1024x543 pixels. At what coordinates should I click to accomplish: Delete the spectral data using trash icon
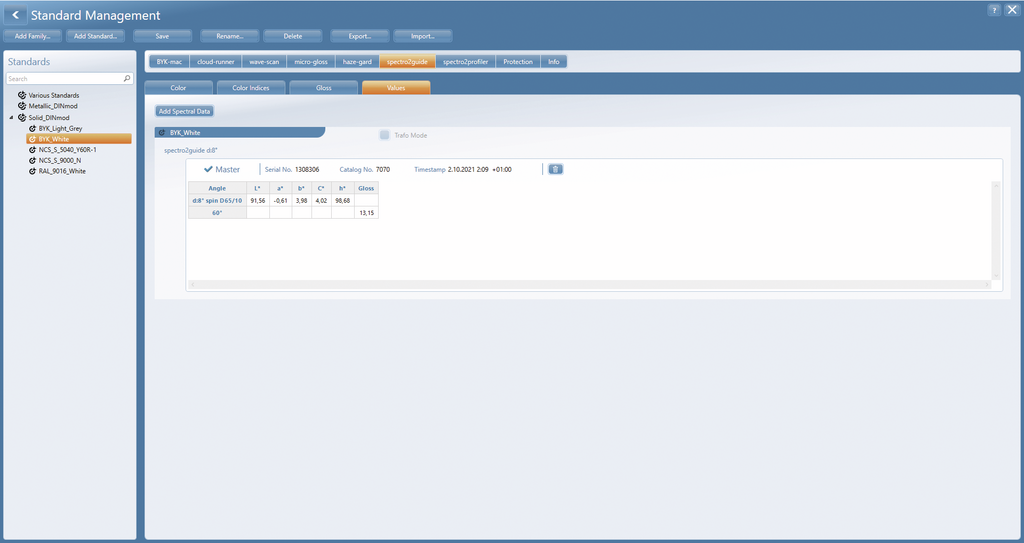555,169
